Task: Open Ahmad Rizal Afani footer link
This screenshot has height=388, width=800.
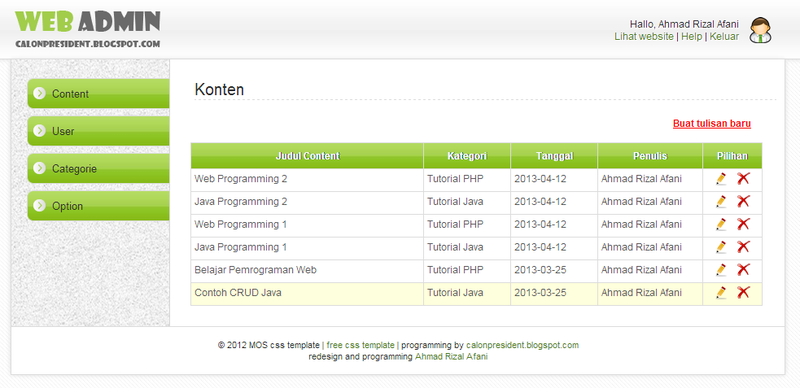Action: tap(451, 357)
